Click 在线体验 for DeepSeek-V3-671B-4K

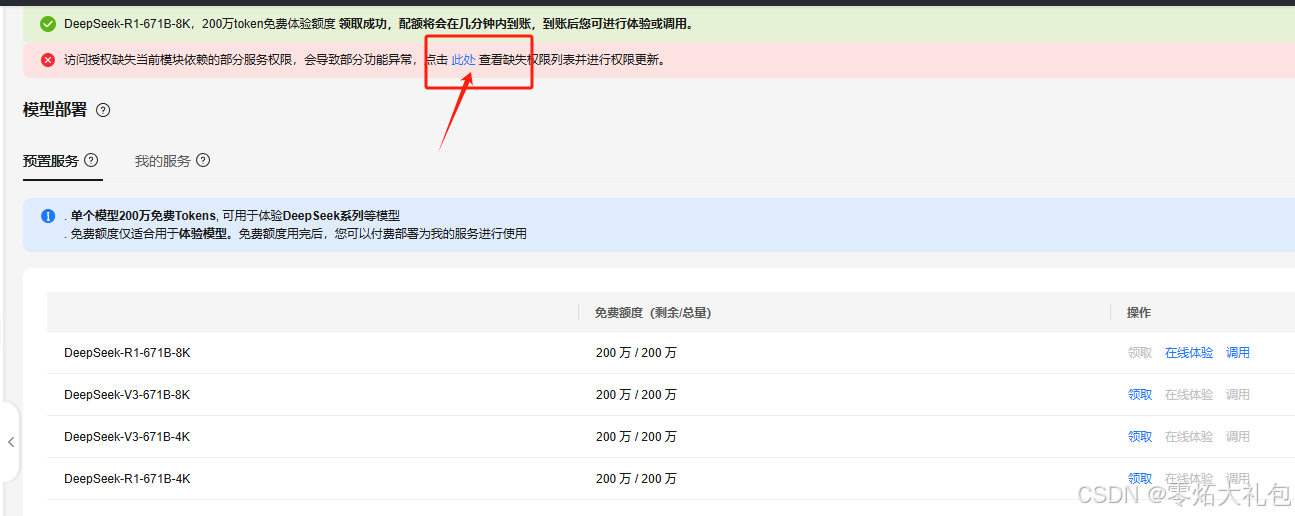[1189, 437]
